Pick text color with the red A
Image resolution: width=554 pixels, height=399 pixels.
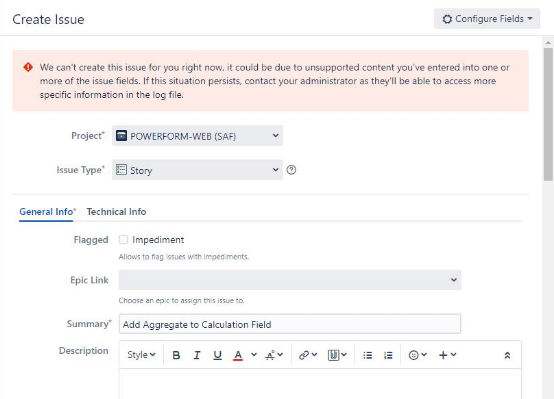[x=238, y=355]
